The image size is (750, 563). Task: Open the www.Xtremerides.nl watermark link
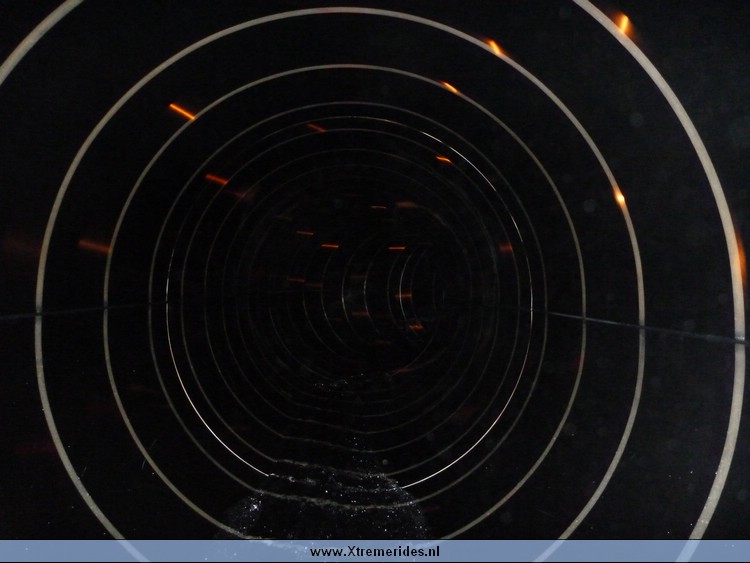tap(374, 552)
